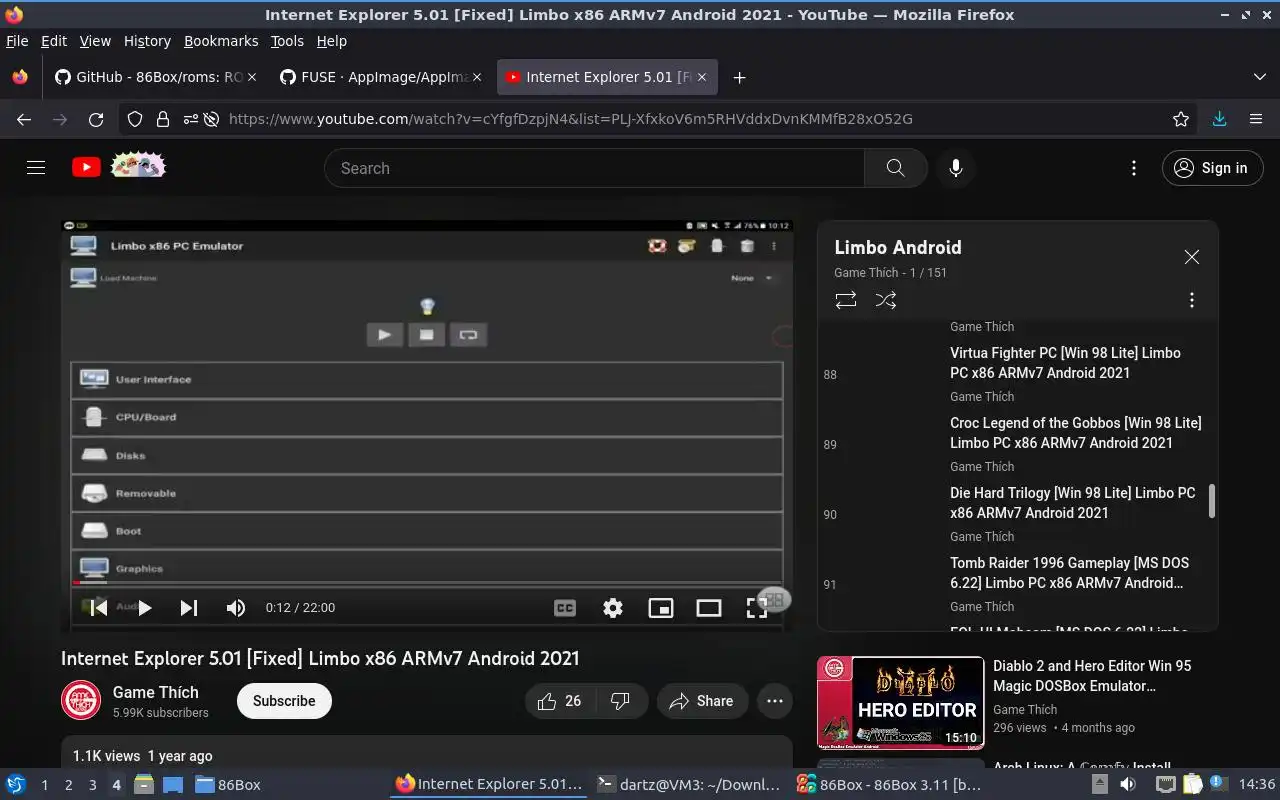Seek along the video progress bar
Screen dimensions: 1280x800
coord(427,583)
